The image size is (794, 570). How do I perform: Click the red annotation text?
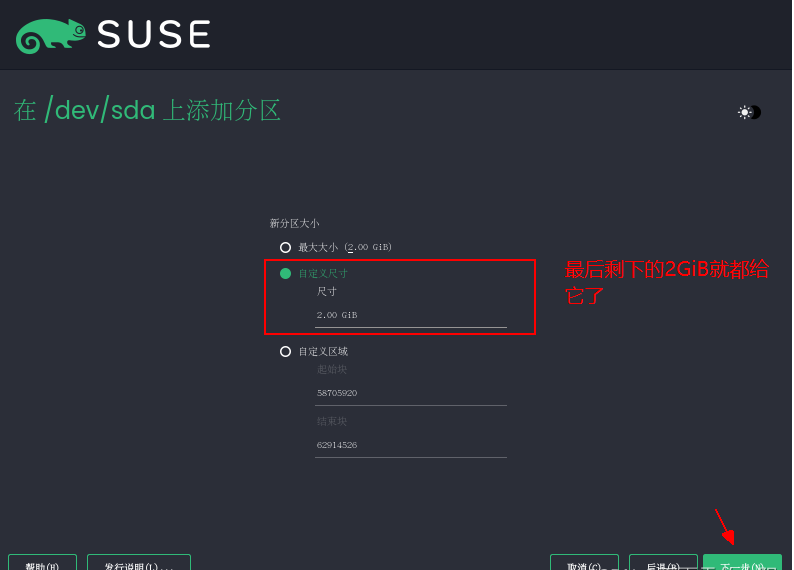point(666,282)
